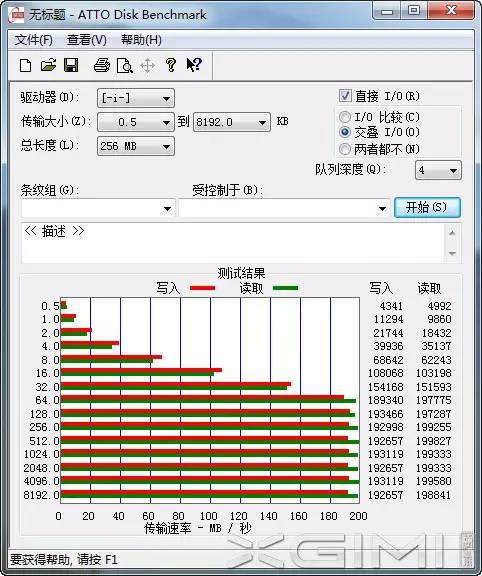Click inside the 描述 description text box

pos(233,242)
